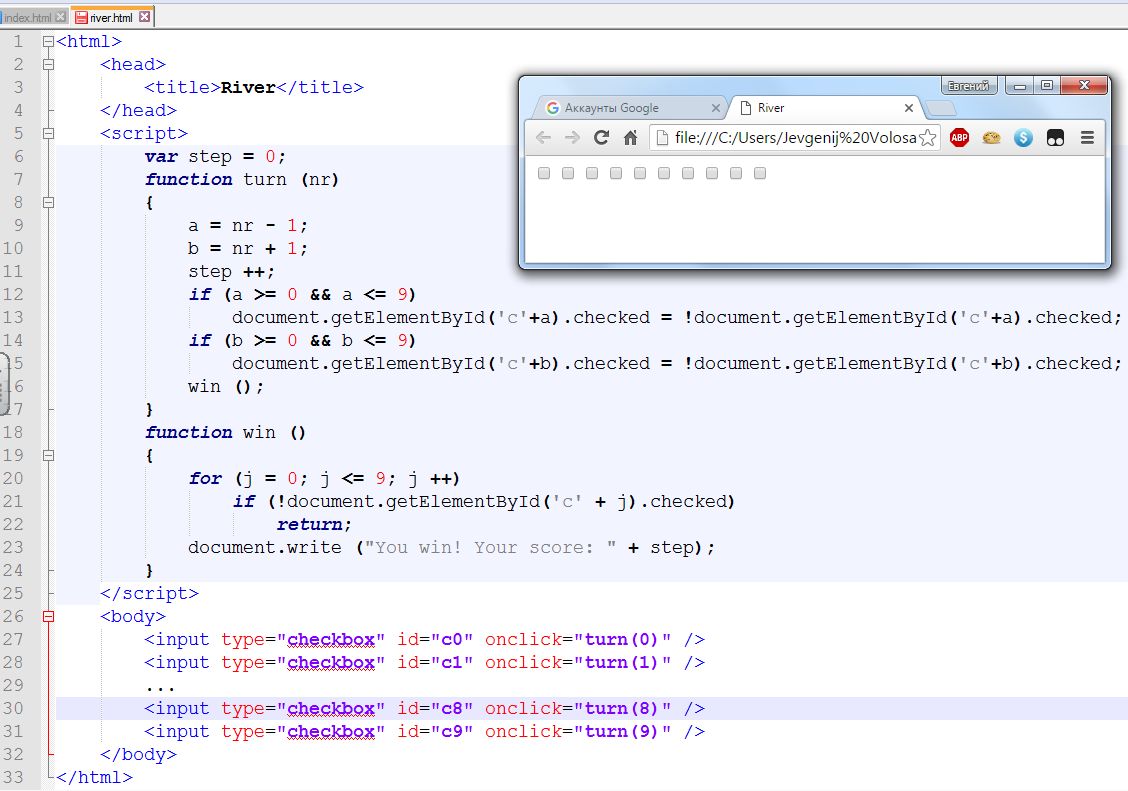Open the AdBlock Plus extension icon
Image resolution: width=1128 pixels, height=791 pixels.
pos(959,137)
